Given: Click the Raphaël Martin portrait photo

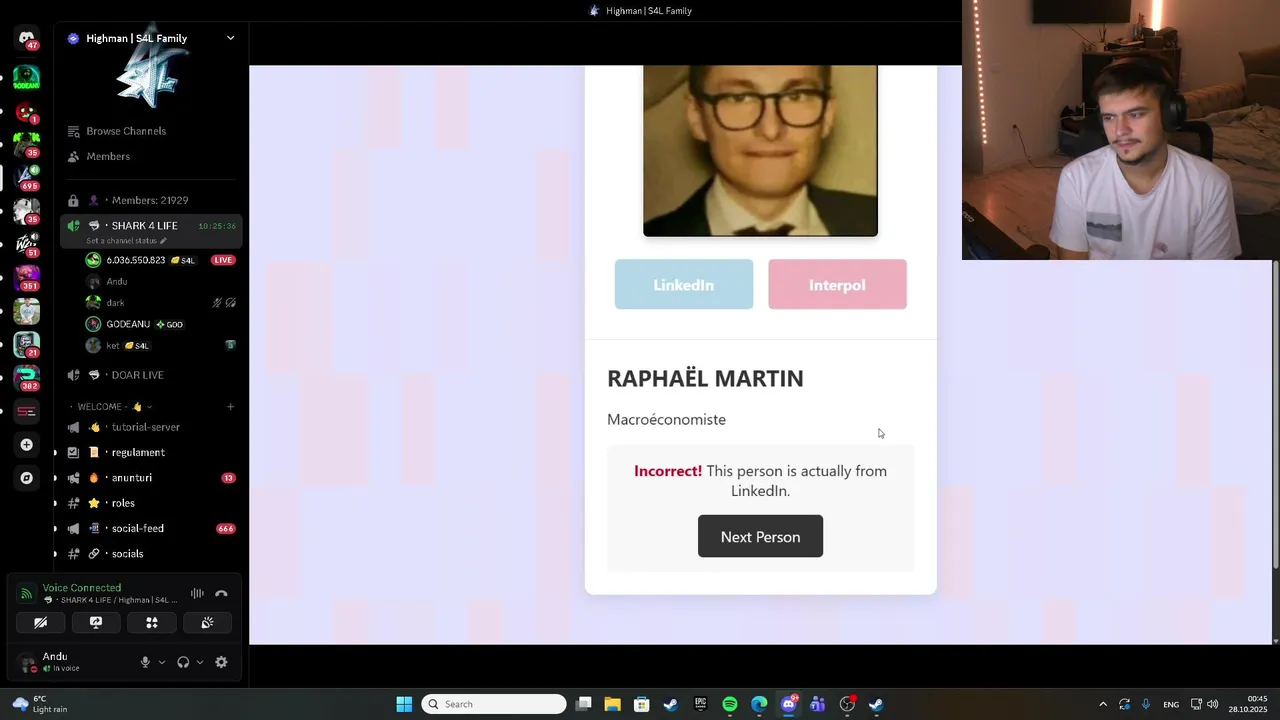Looking at the screenshot, I should tap(760, 151).
